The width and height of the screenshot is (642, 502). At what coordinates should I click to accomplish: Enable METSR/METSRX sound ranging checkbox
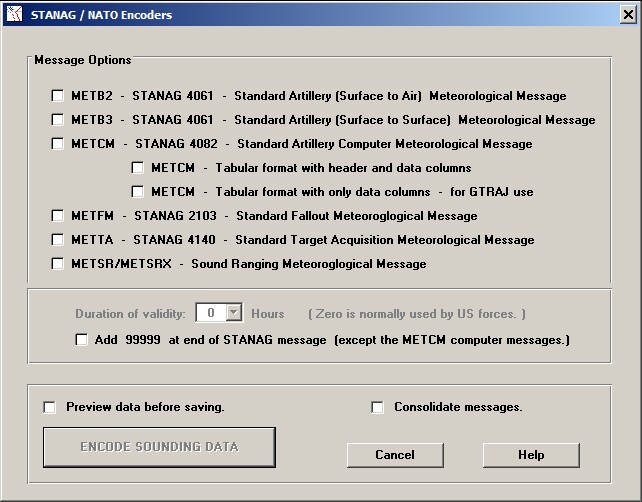[x=57, y=264]
